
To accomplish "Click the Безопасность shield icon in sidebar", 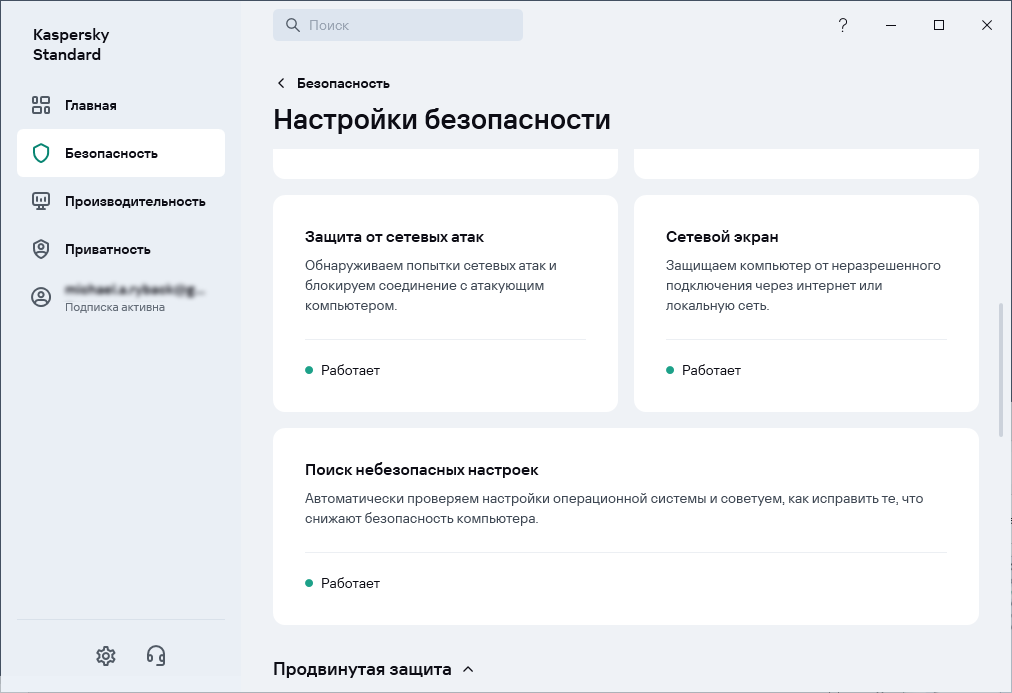I will pos(41,153).
